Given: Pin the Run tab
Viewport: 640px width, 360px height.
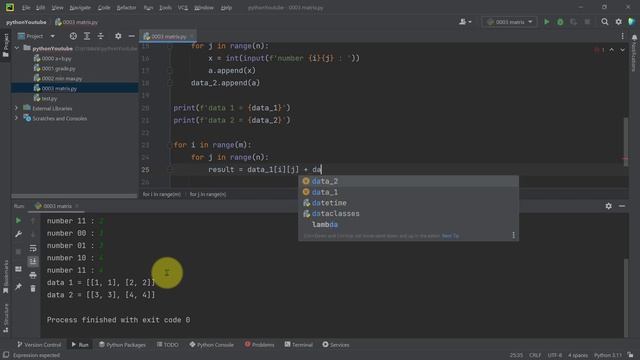Looking at the screenshot, I should pos(18,287).
